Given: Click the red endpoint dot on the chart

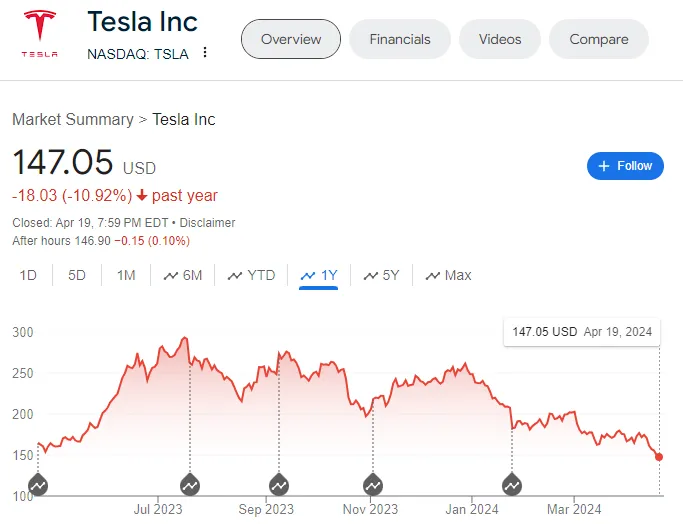Looking at the screenshot, I should (x=659, y=457).
